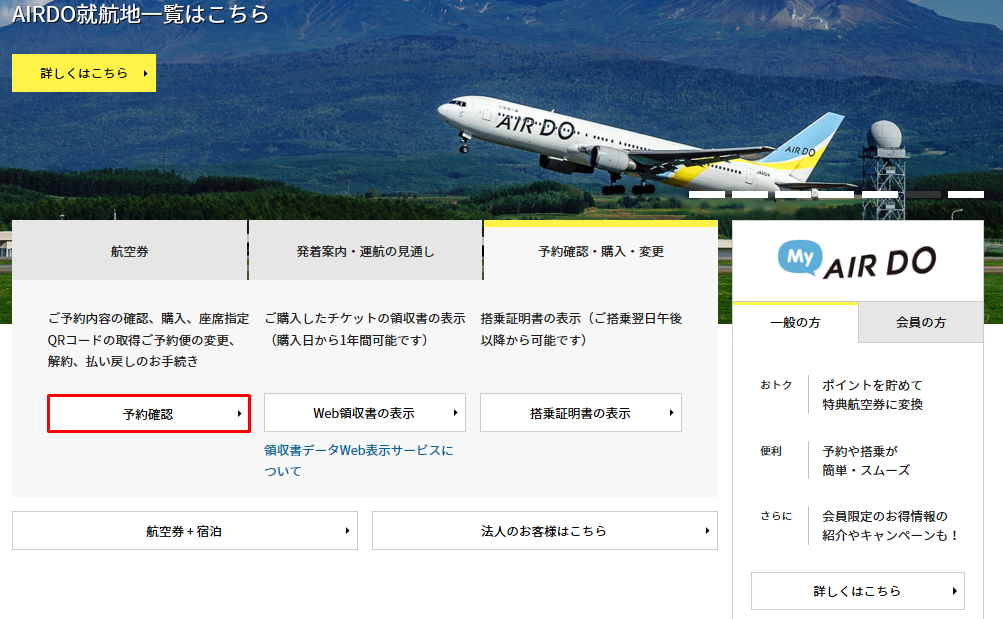The height and width of the screenshot is (619, 1003).
Task: Open the 予約確認・購入・変更 tab
Action: click(x=601, y=251)
